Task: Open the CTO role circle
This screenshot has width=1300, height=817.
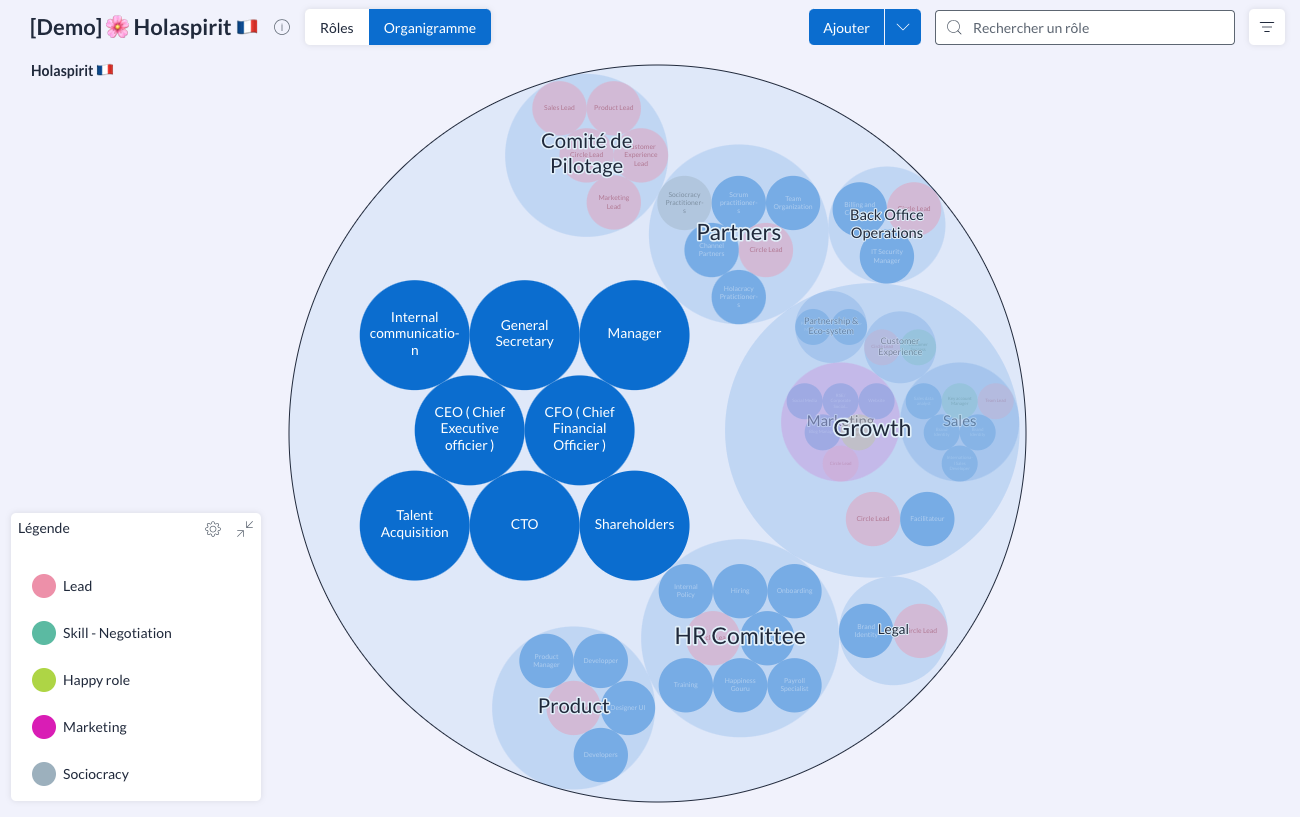Action: click(x=525, y=525)
